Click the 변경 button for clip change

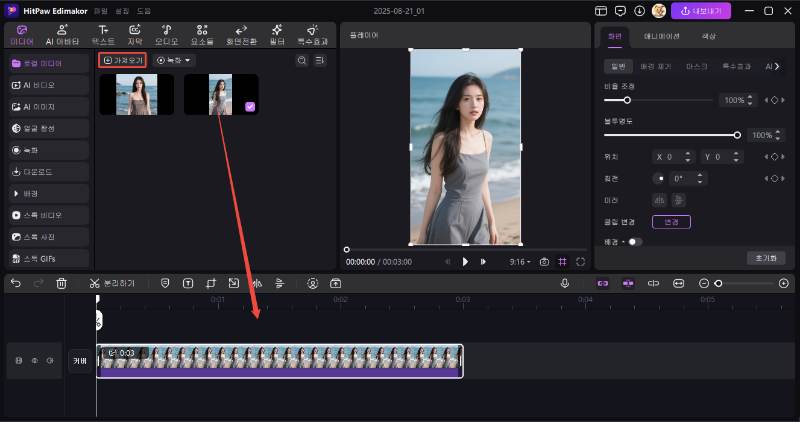pyautogui.click(x=671, y=222)
